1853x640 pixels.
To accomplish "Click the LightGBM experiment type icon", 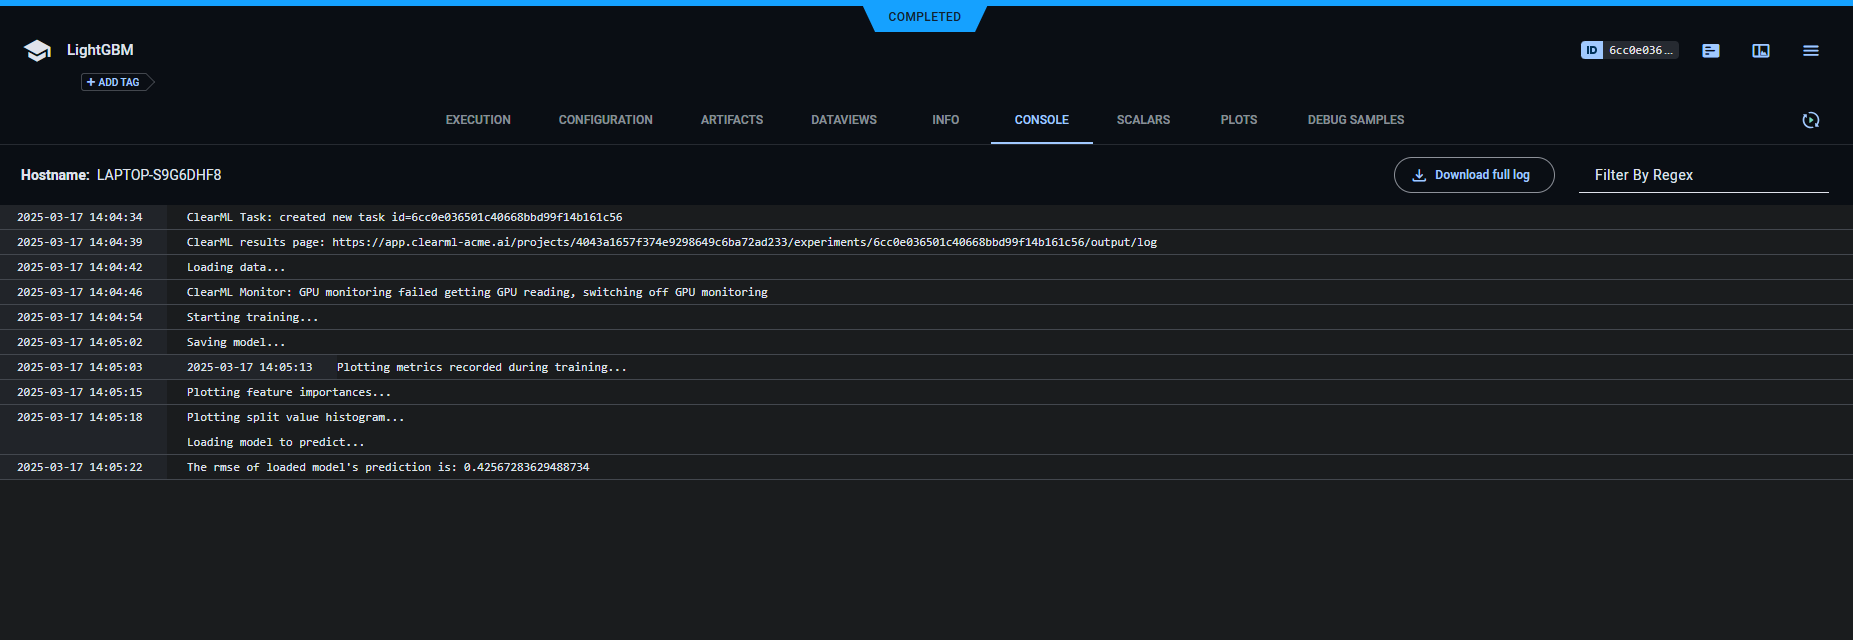I will pyautogui.click(x=37, y=51).
